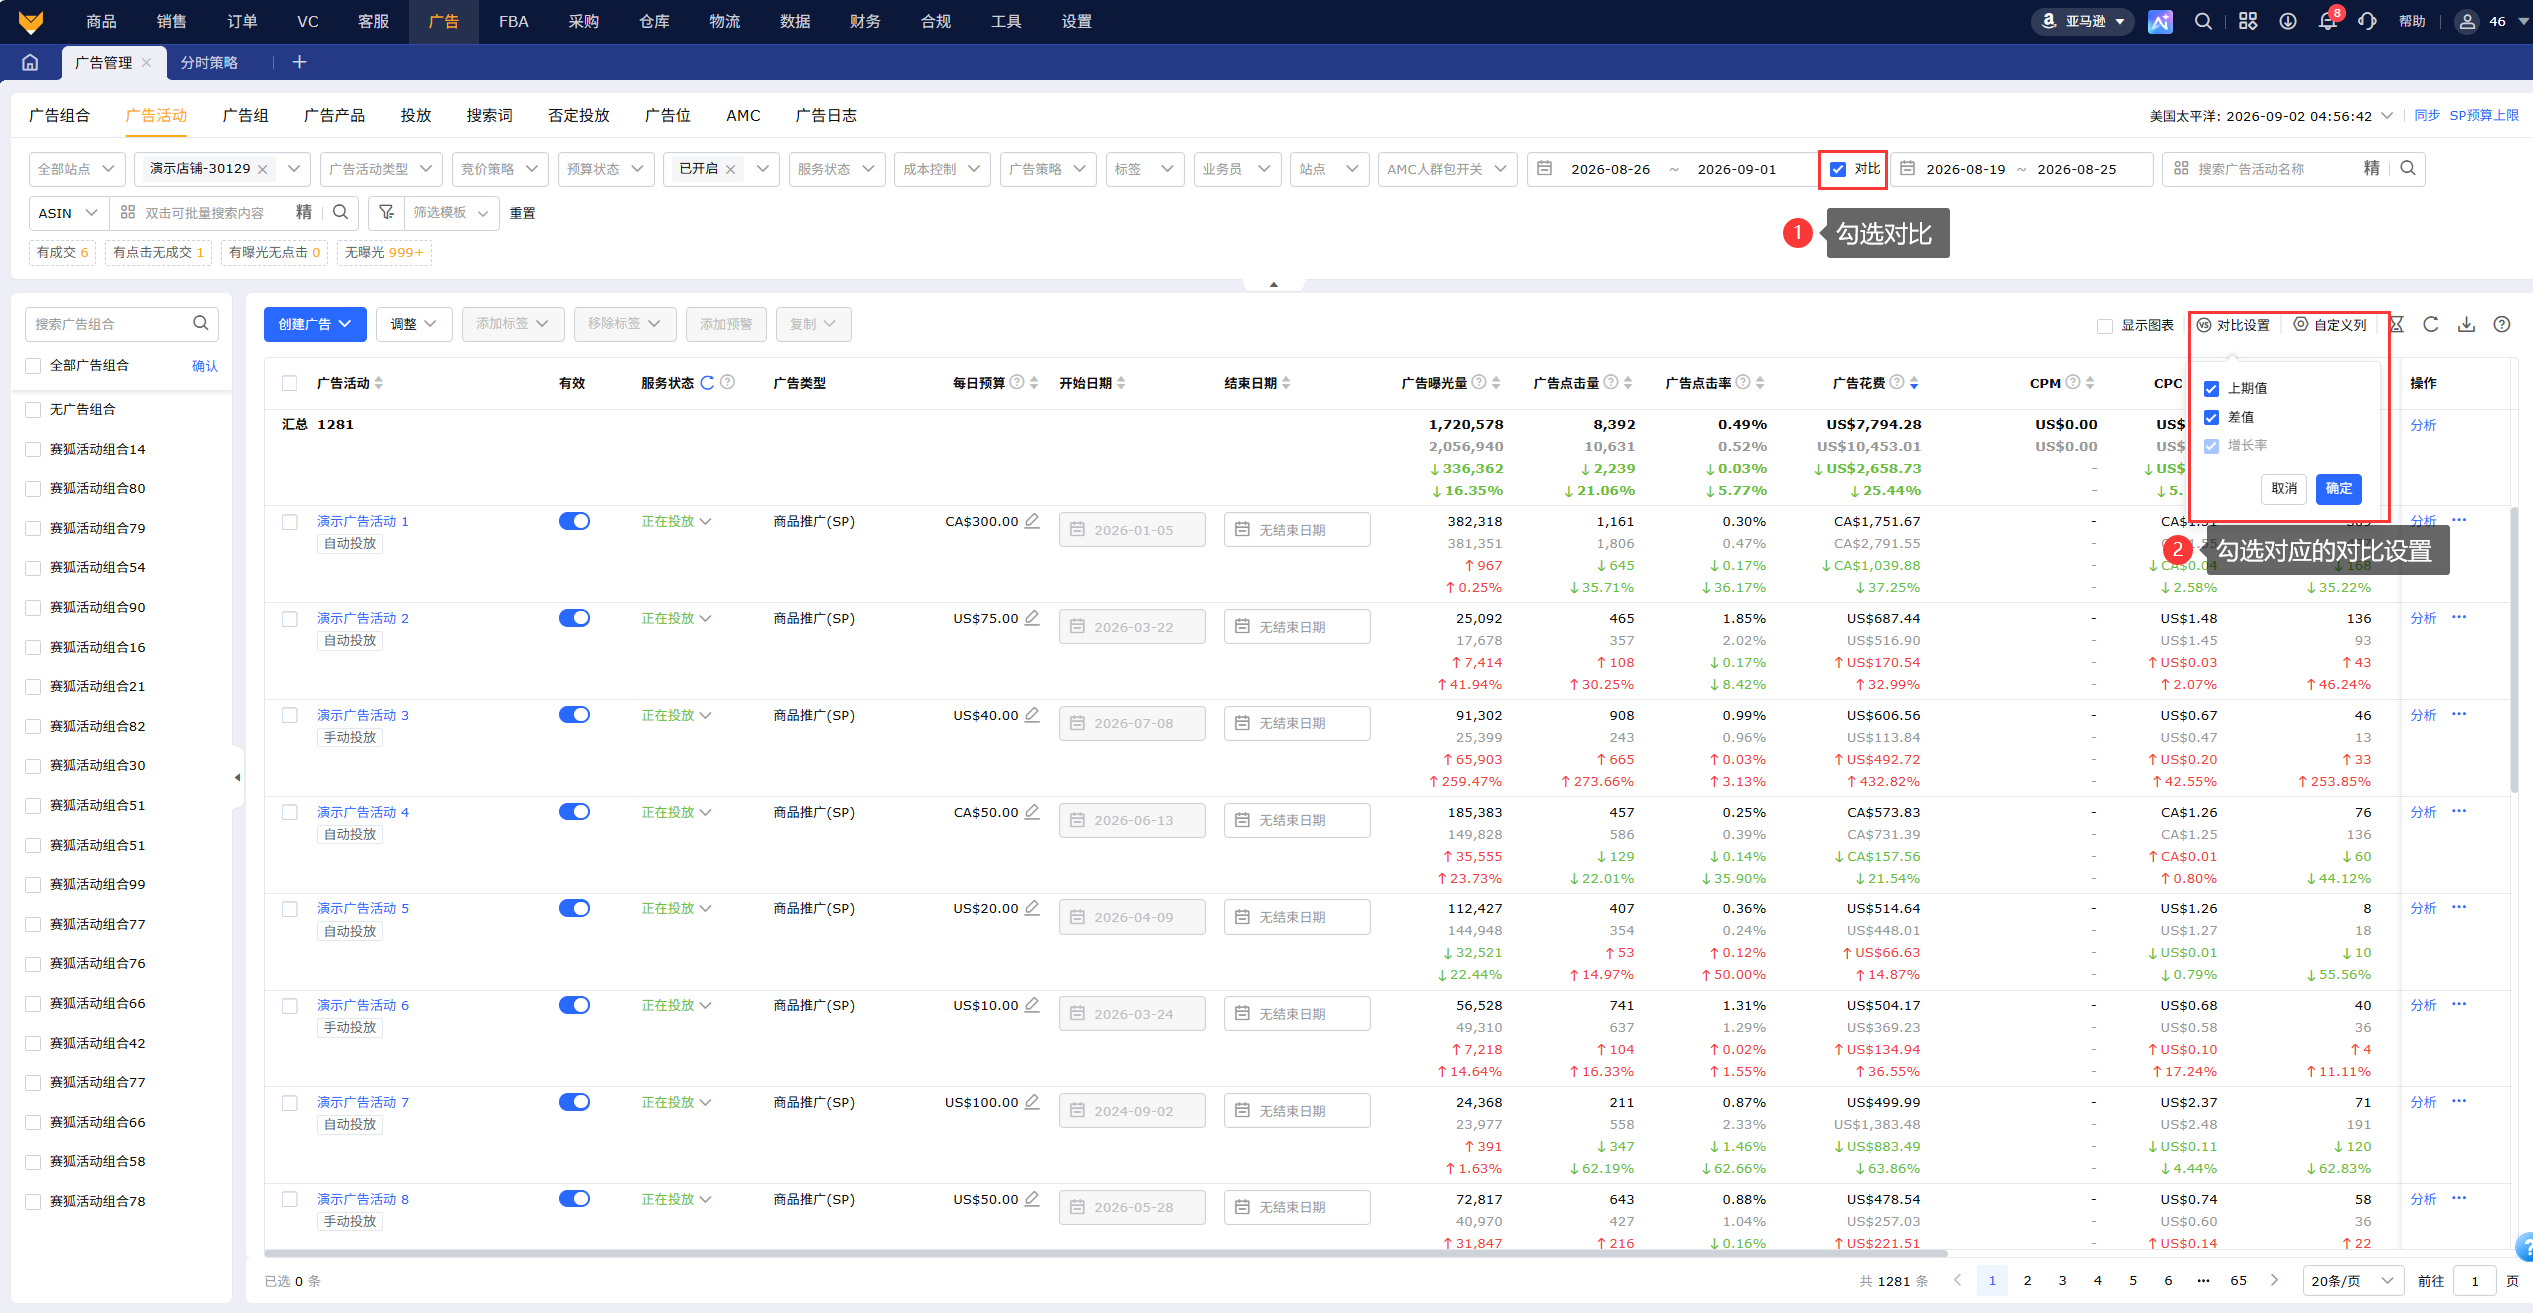Click 确定 in compare settings popup
This screenshot has width=2533, height=1313.
2339,488
